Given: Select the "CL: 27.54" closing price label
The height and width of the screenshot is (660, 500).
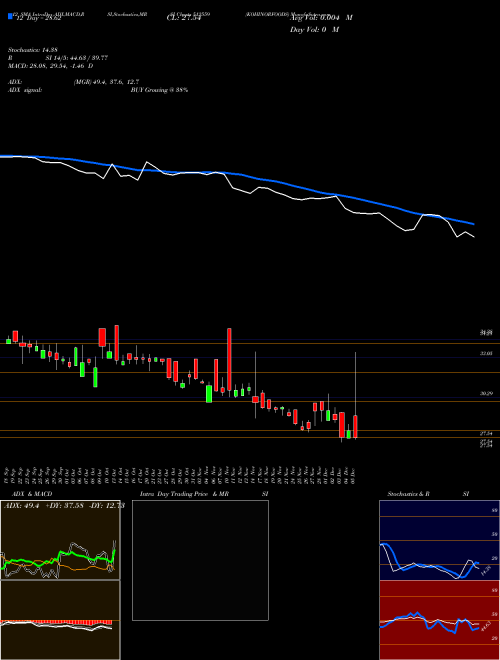Looking at the screenshot, I should (x=184, y=19).
